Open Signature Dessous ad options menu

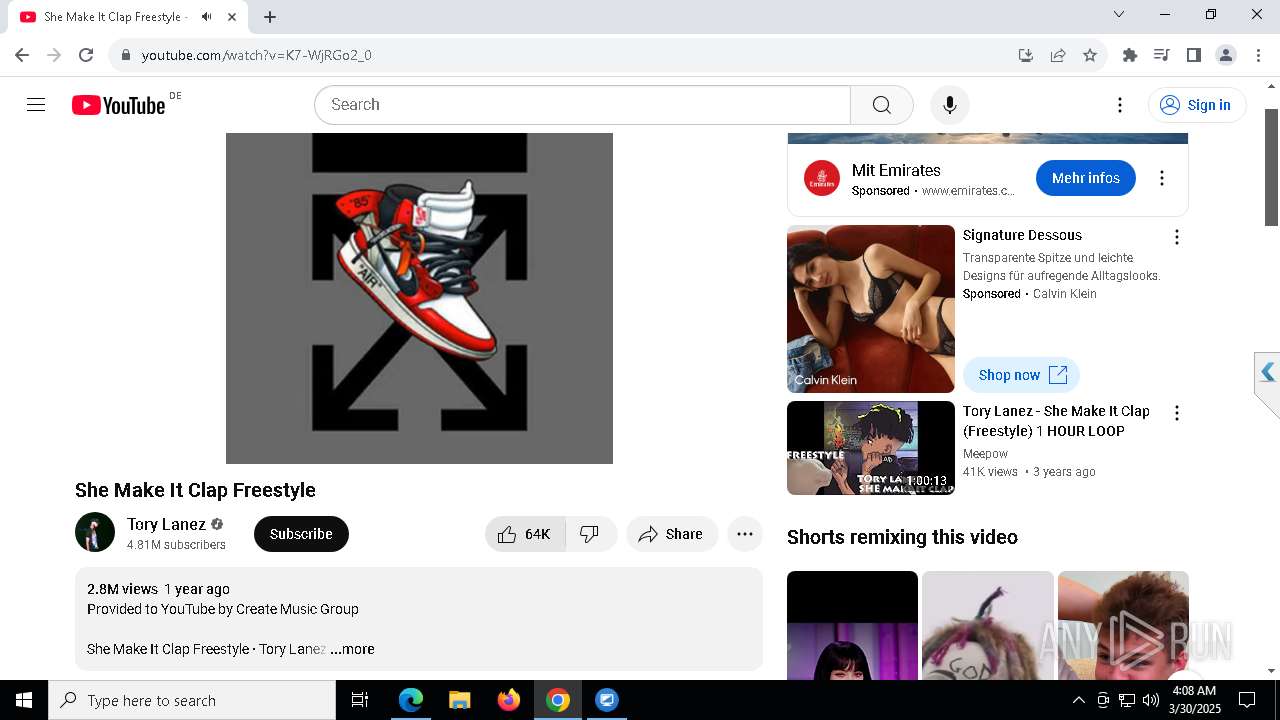click(x=1177, y=237)
